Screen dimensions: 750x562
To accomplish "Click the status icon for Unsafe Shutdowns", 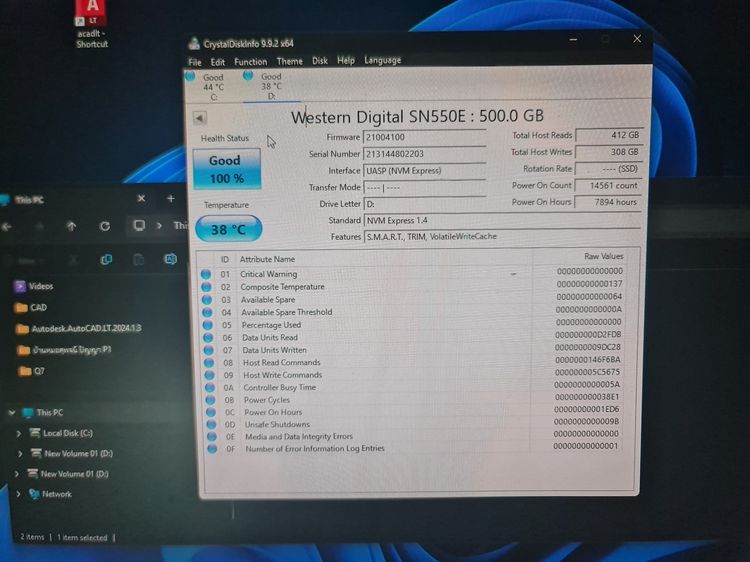I will pyautogui.click(x=211, y=424).
